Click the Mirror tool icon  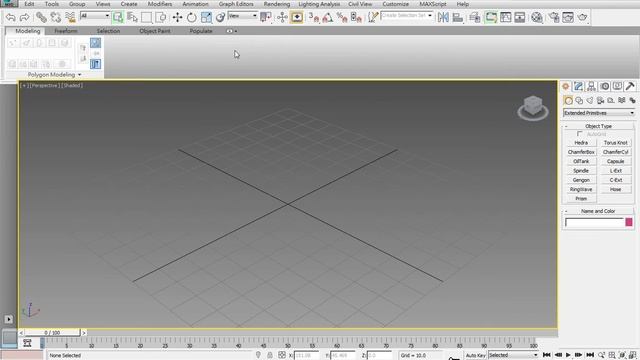[443, 17]
